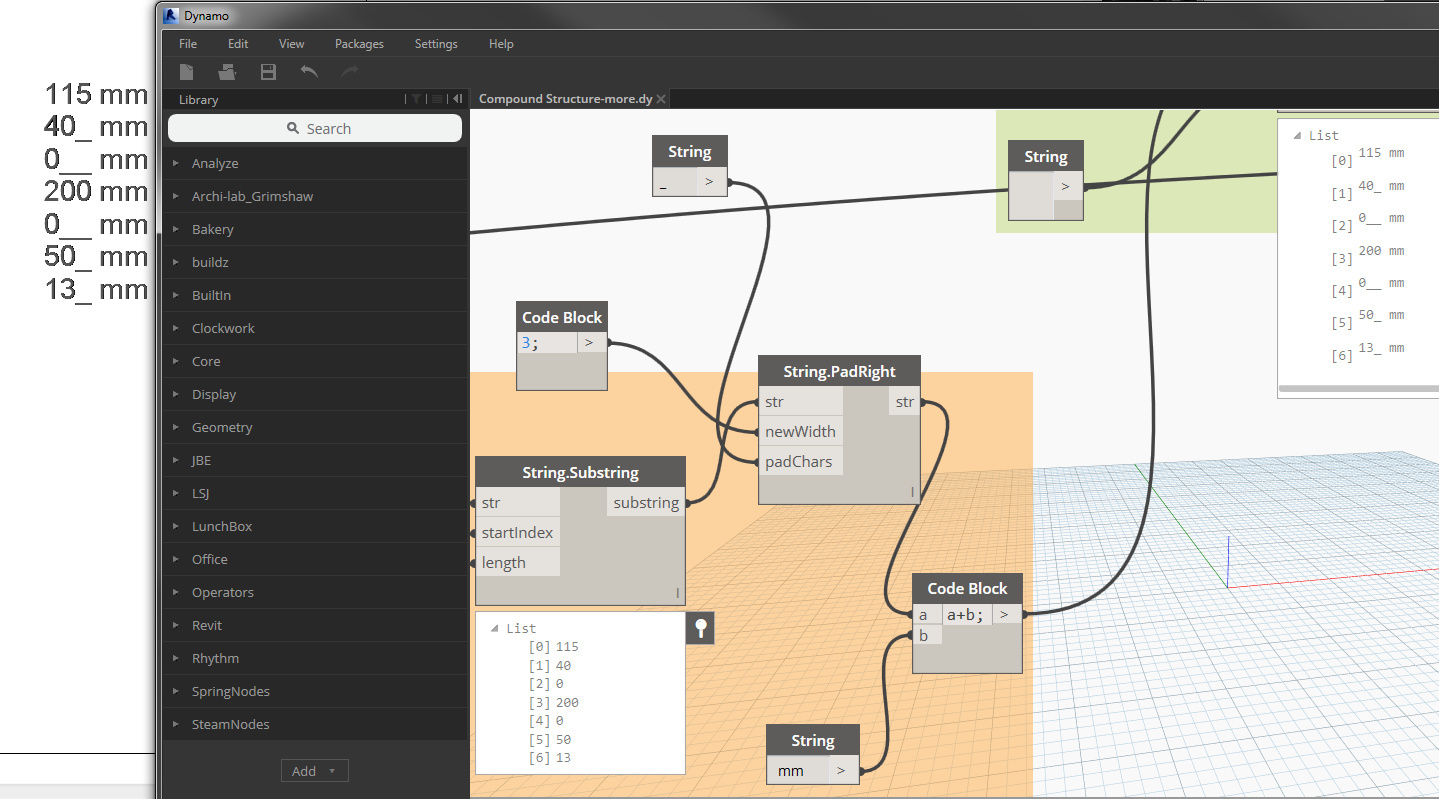
Task: Close the Compound Structure-more.dy tab
Action: [662, 99]
